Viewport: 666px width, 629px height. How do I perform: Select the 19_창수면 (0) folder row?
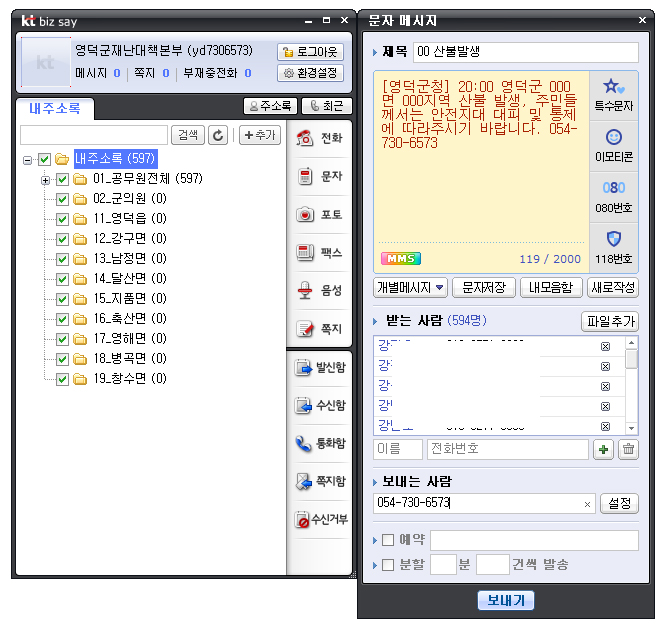click(130, 378)
